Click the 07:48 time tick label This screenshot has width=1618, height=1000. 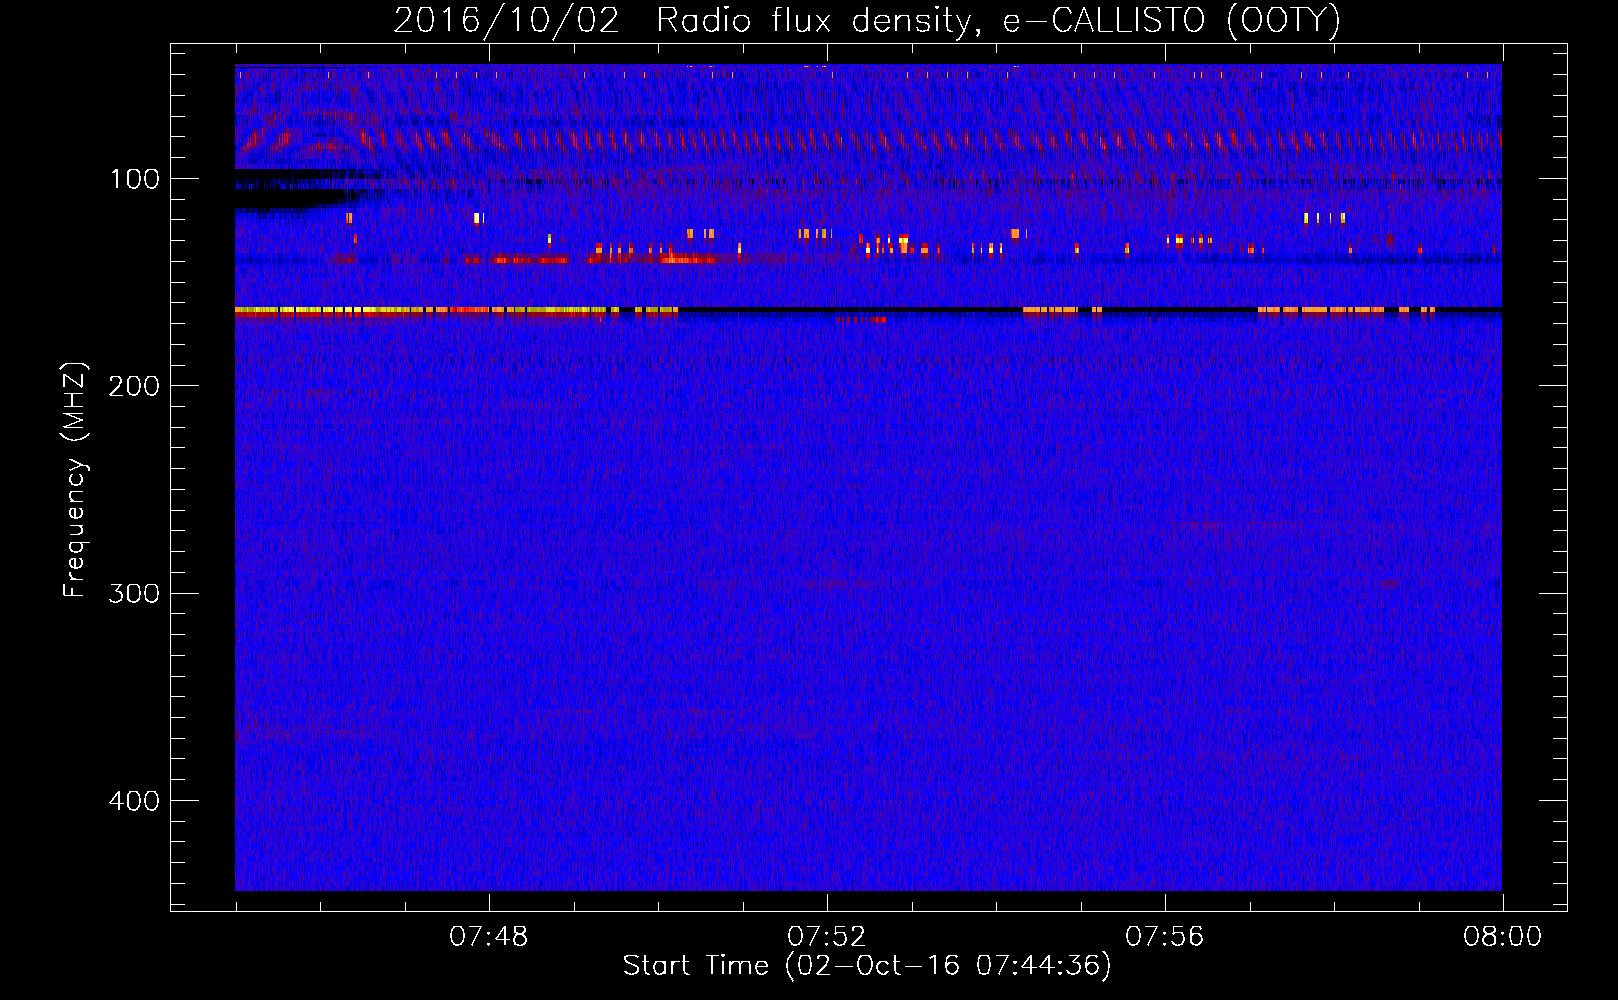pos(489,937)
